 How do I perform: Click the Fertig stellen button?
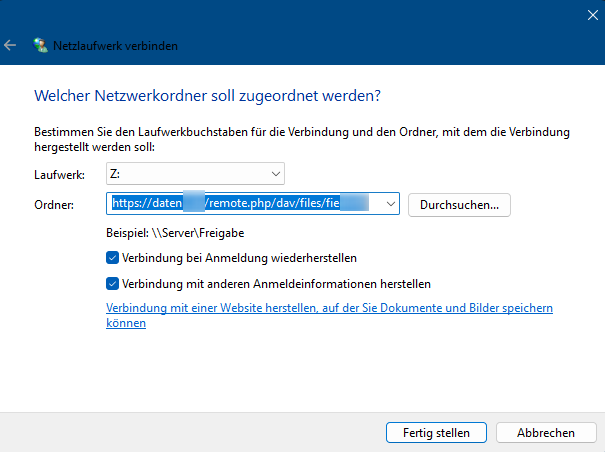tap(435, 432)
